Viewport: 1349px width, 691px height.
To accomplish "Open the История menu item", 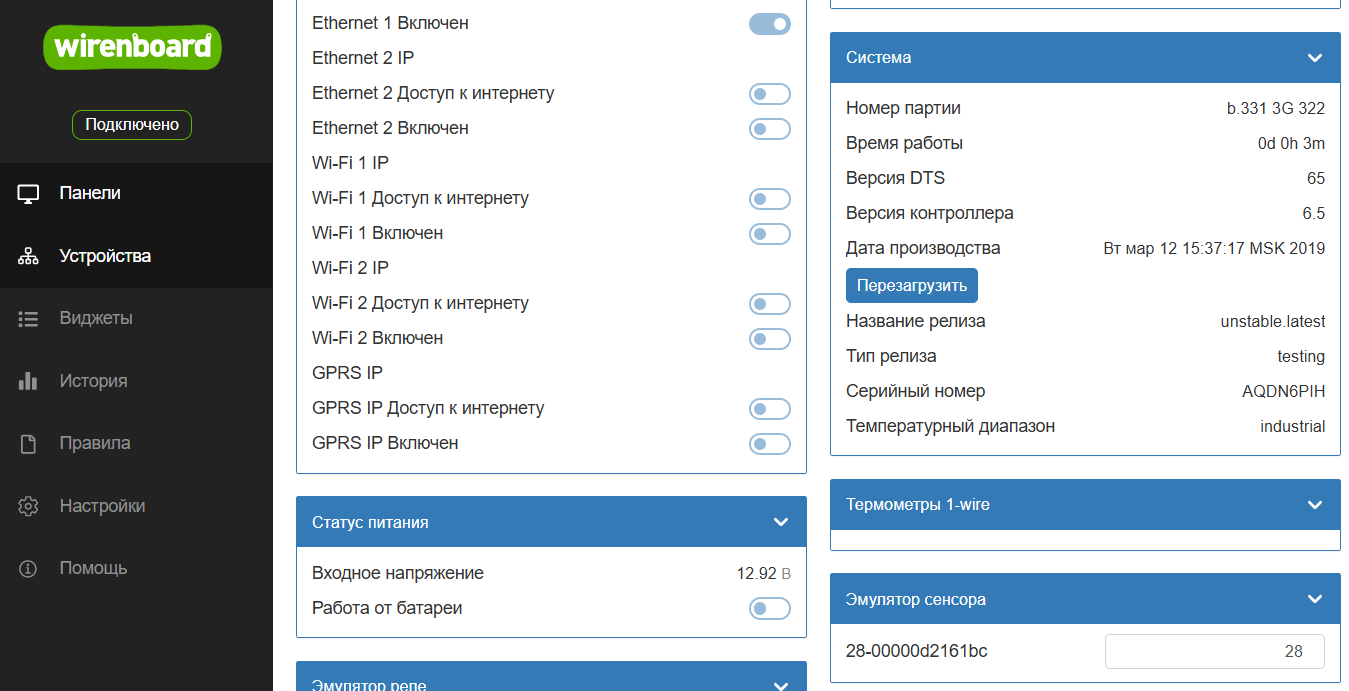I will [93, 381].
